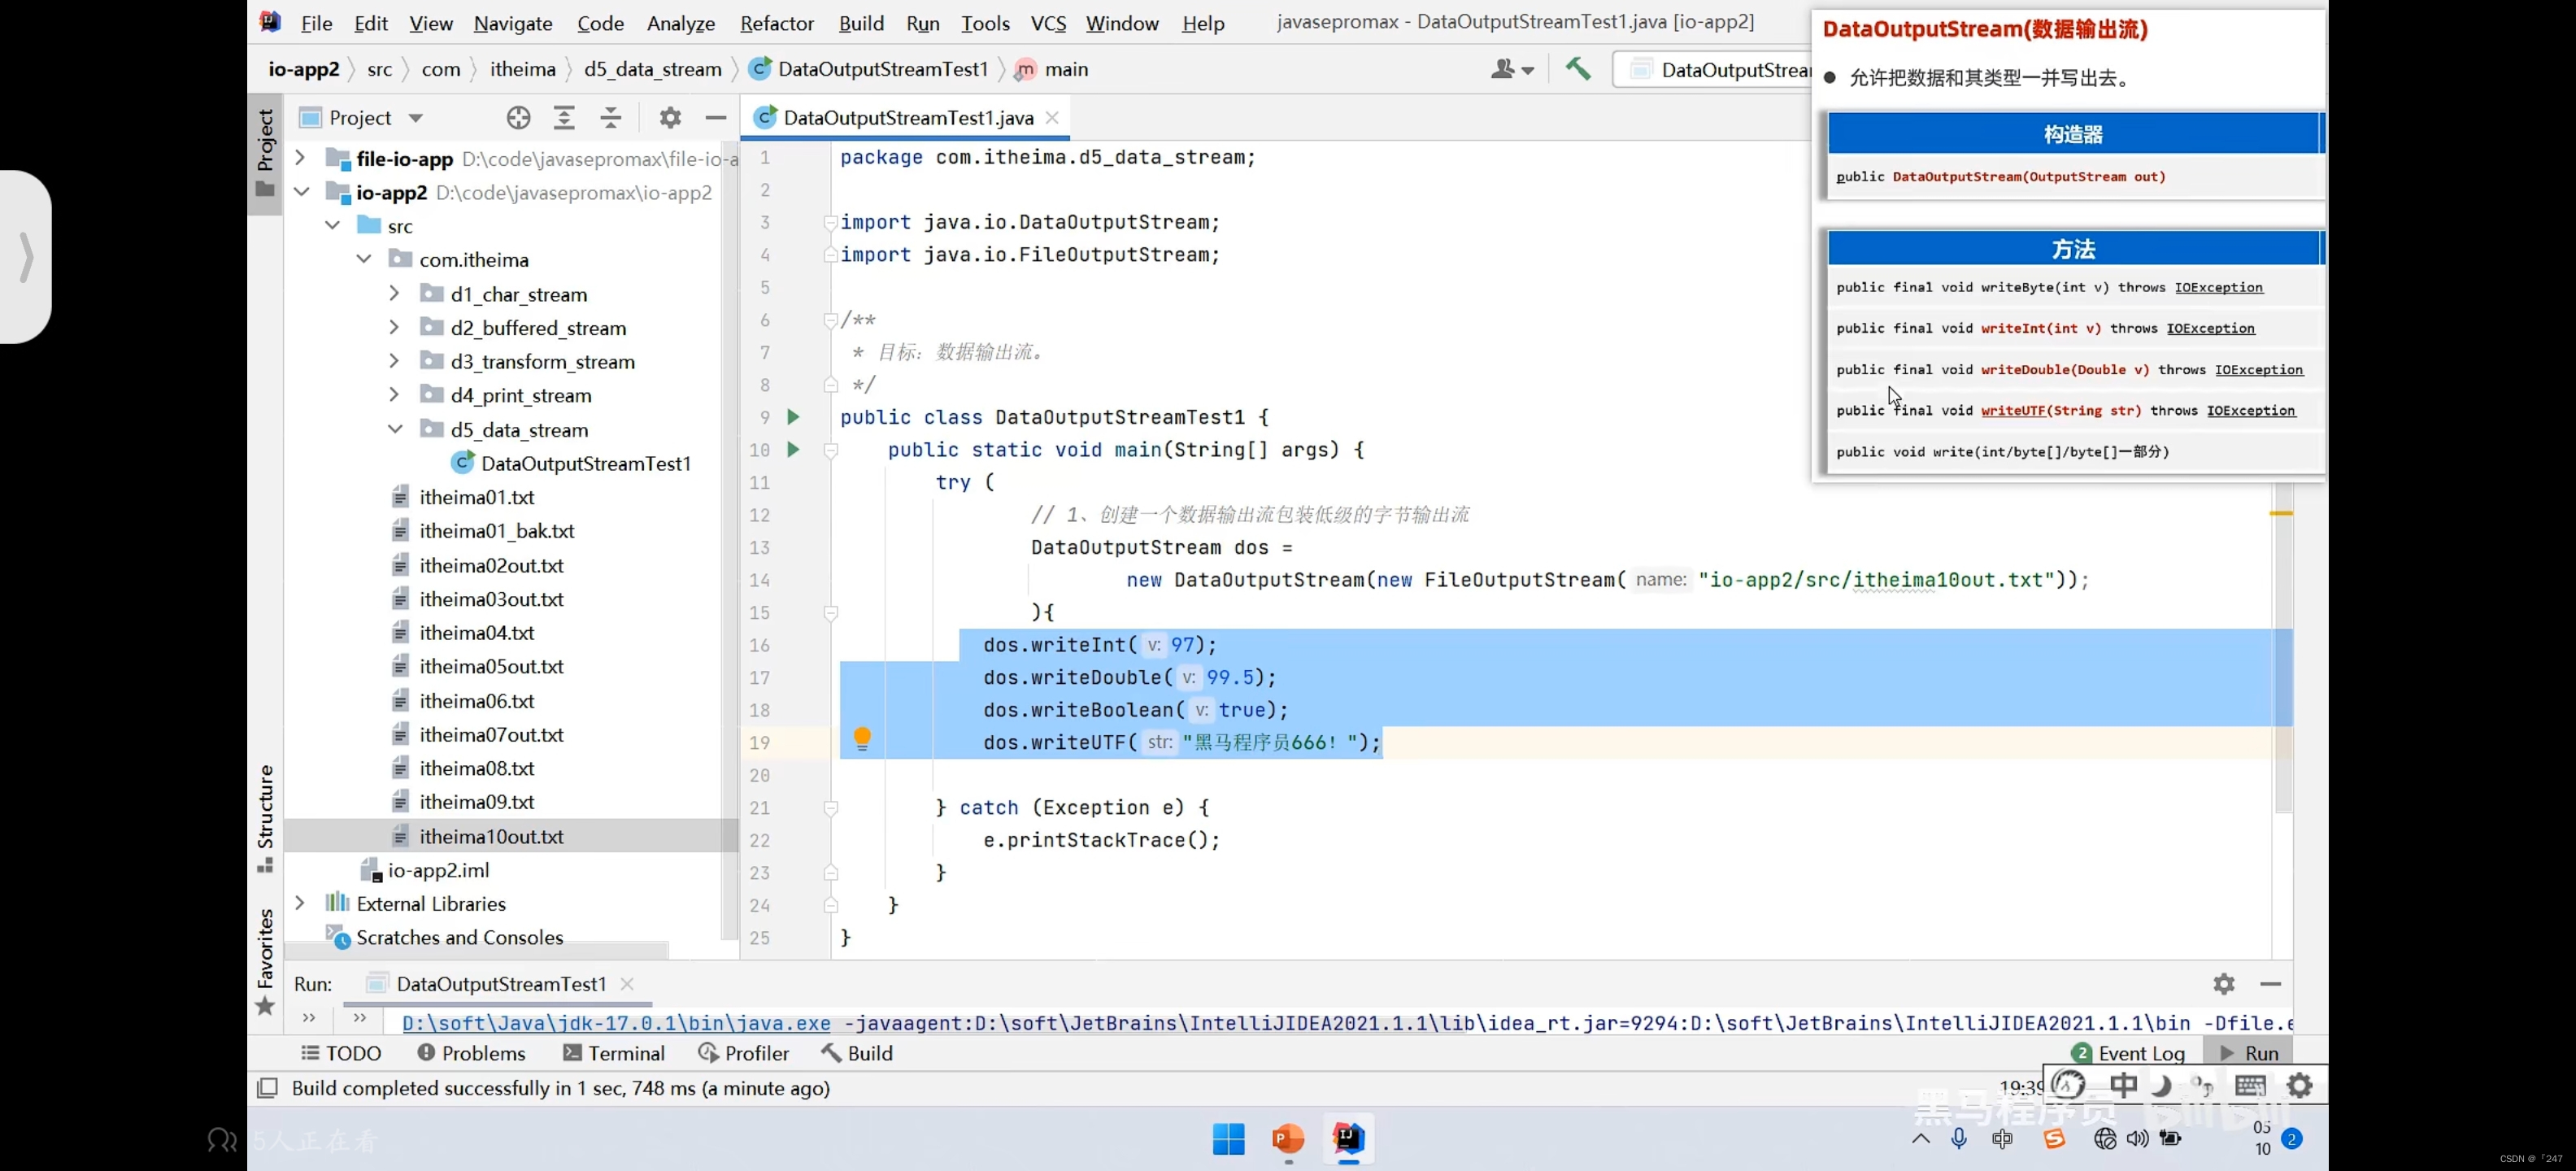The height and width of the screenshot is (1171, 2576).
Task: Open Run panel settings gear
Action: [x=2224, y=984]
